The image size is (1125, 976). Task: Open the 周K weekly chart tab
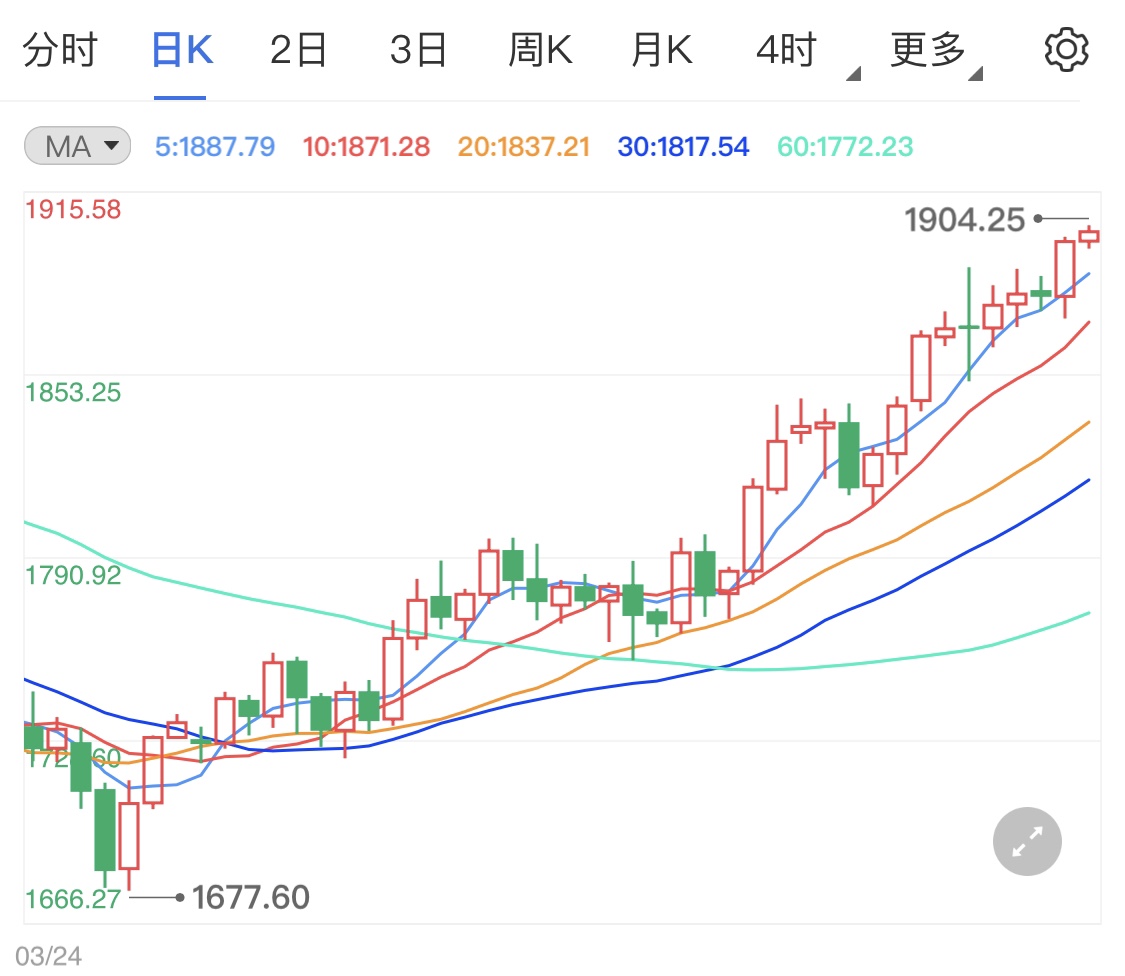coord(540,50)
